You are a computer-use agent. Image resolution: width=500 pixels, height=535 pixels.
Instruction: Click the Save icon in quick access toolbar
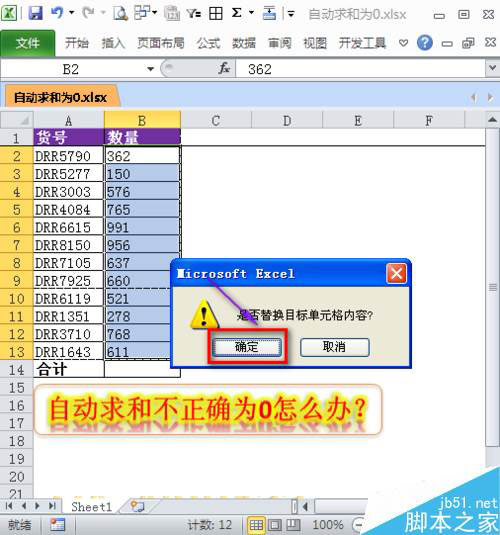pyautogui.click(x=35, y=13)
